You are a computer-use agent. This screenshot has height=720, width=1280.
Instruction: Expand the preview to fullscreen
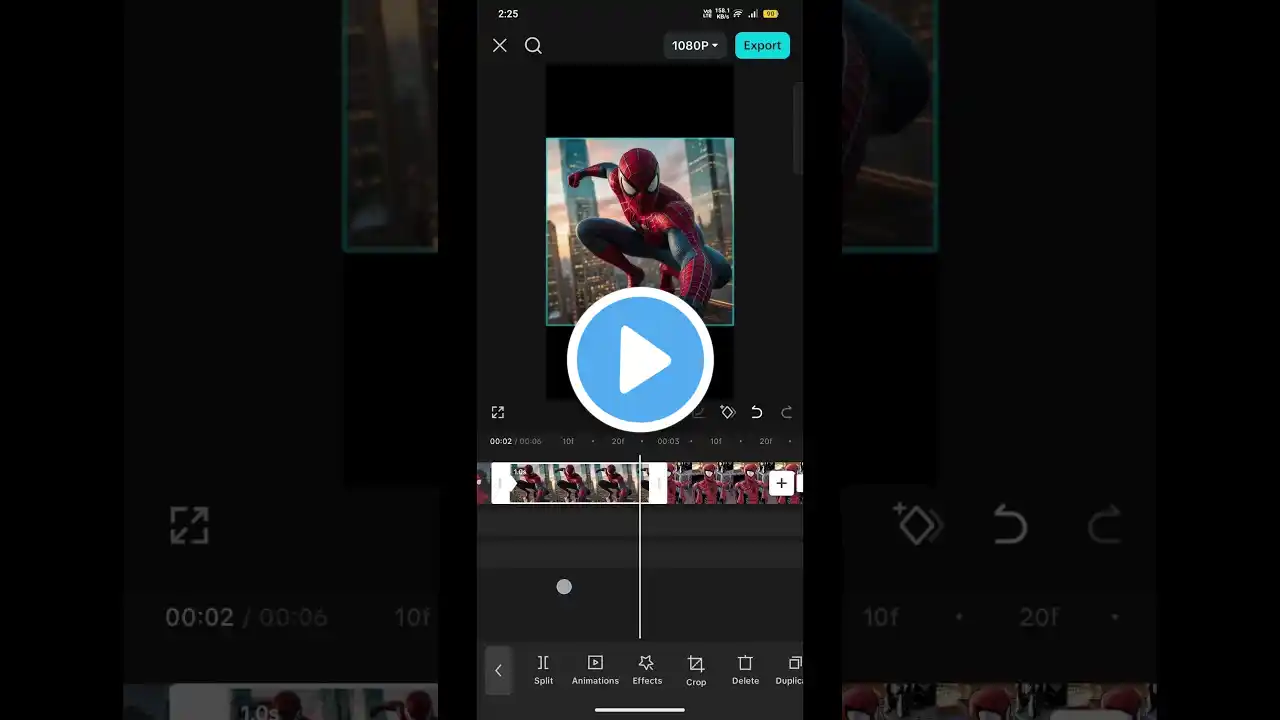point(498,412)
